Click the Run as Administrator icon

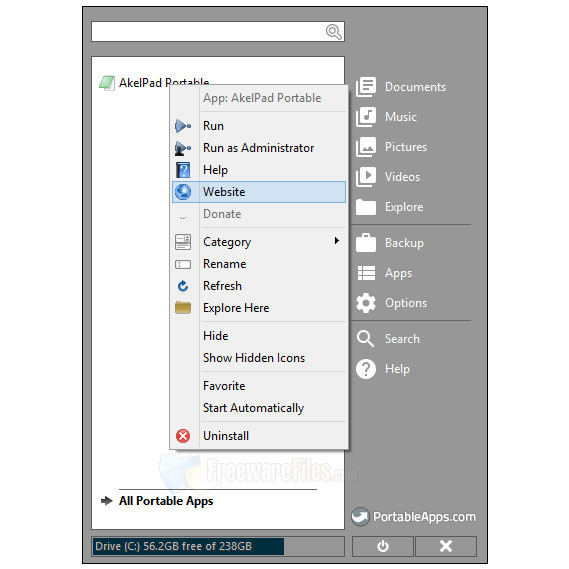183,148
